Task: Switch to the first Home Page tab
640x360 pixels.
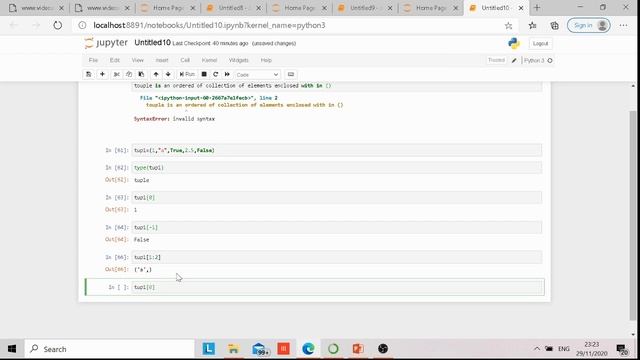Action: (168, 8)
